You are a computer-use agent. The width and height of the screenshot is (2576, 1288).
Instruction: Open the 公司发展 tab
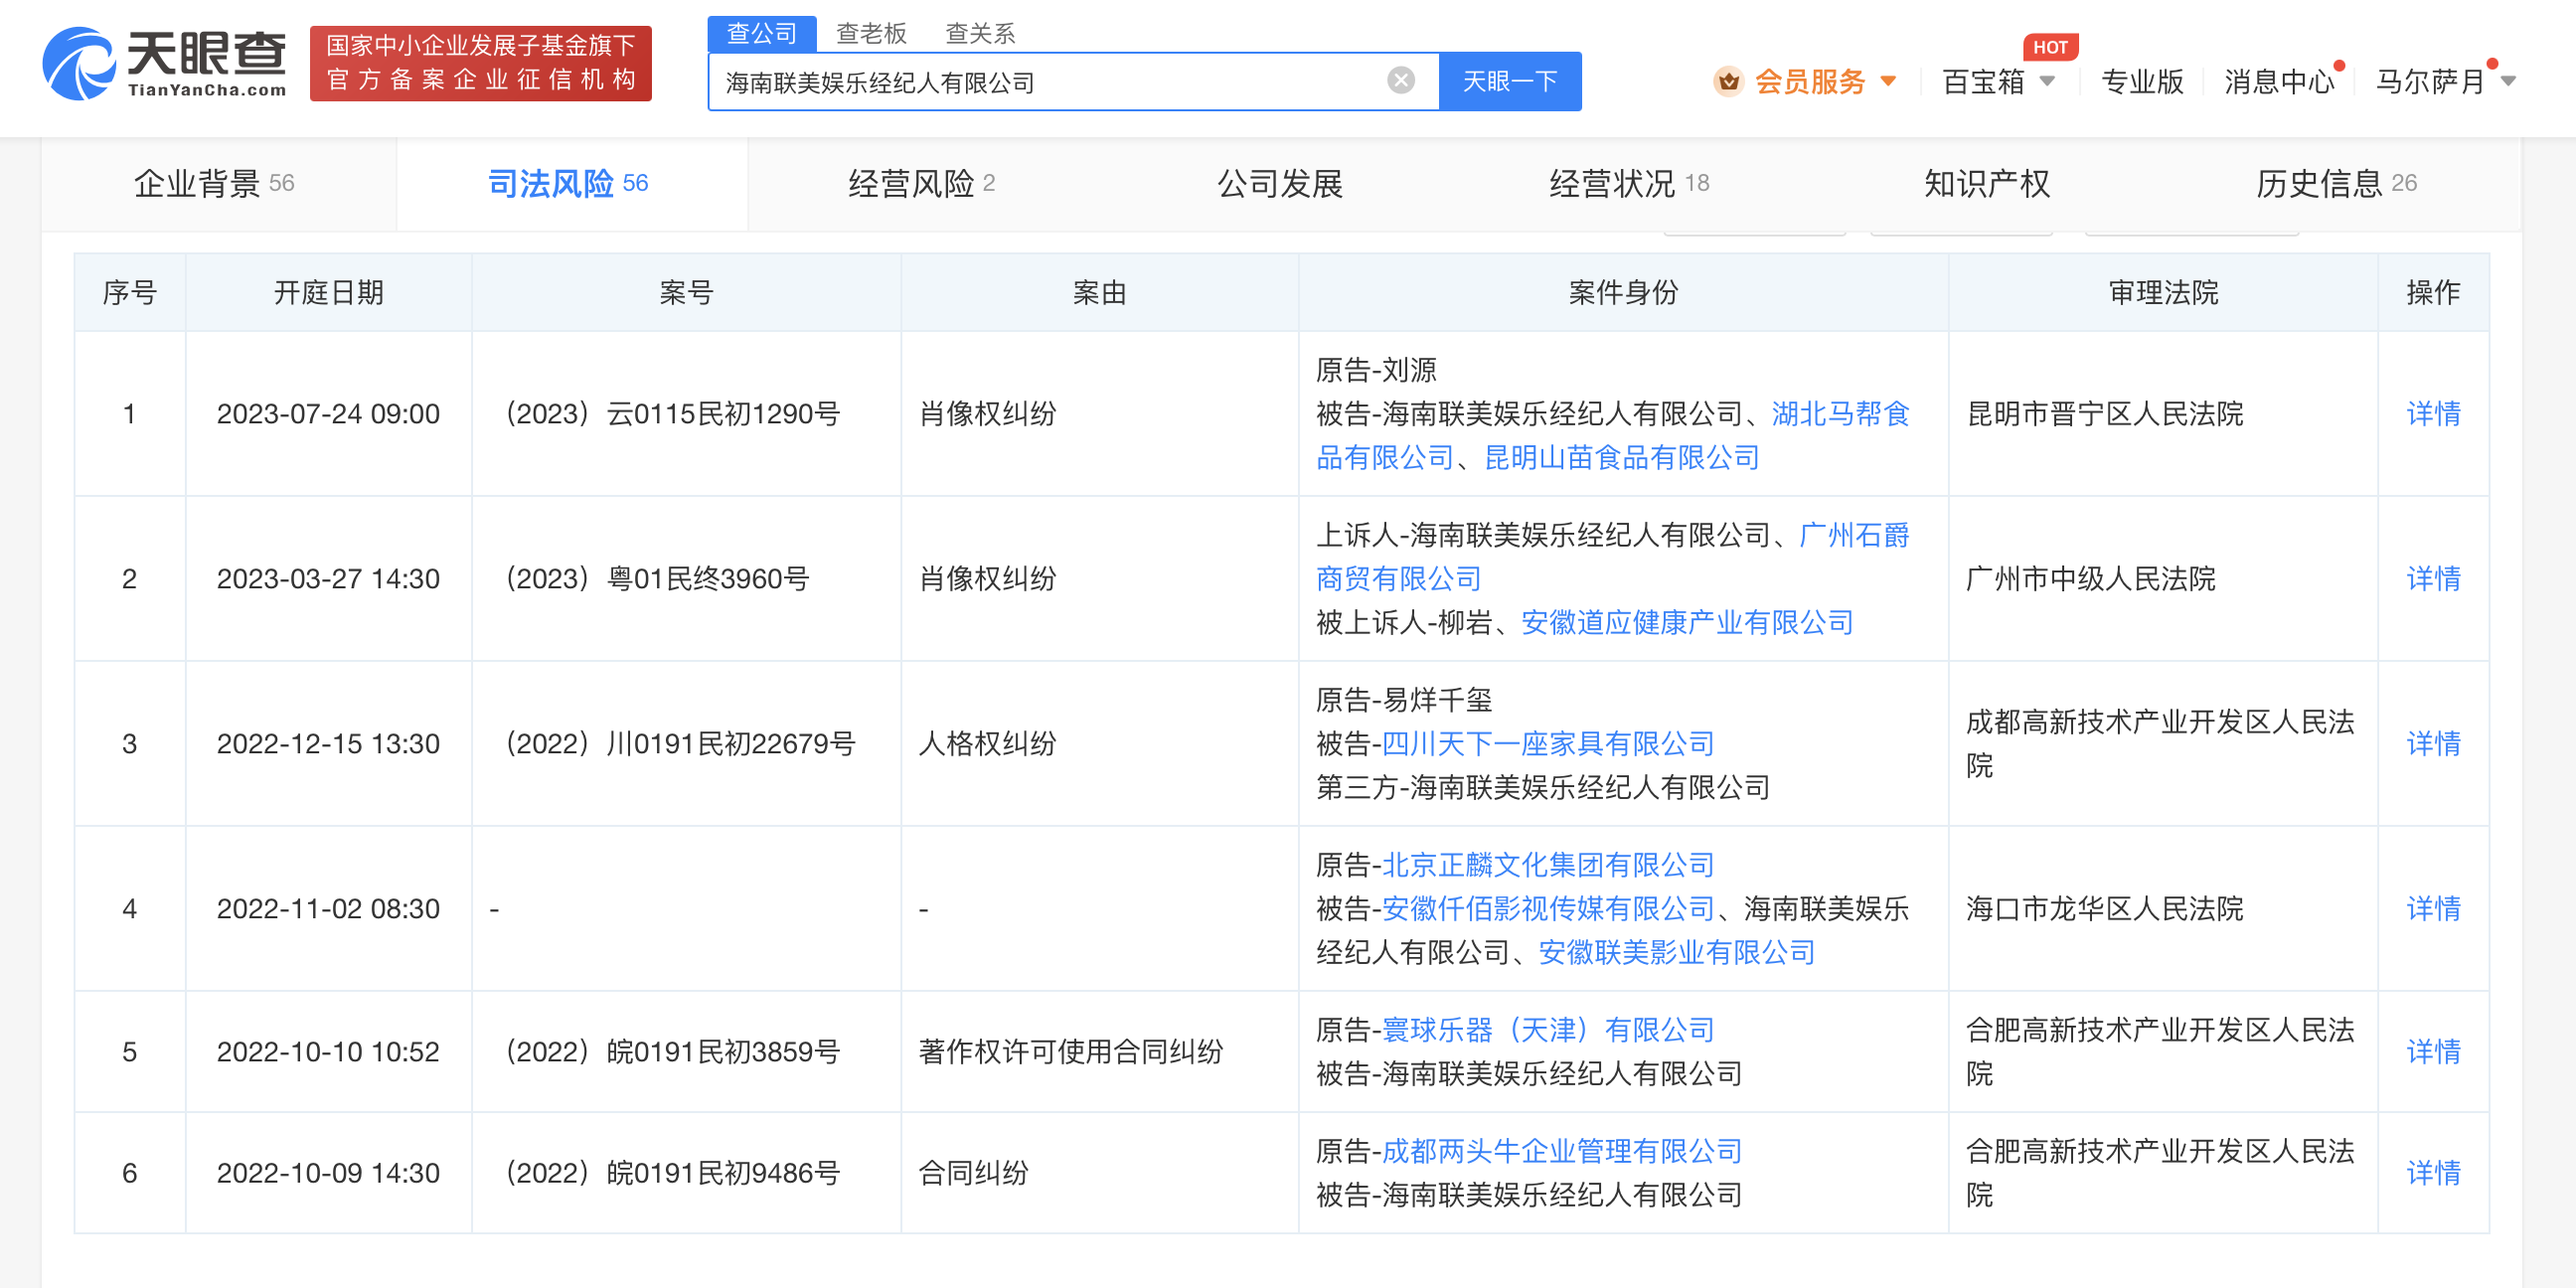pyautogui.click(x=1279, y=183)
